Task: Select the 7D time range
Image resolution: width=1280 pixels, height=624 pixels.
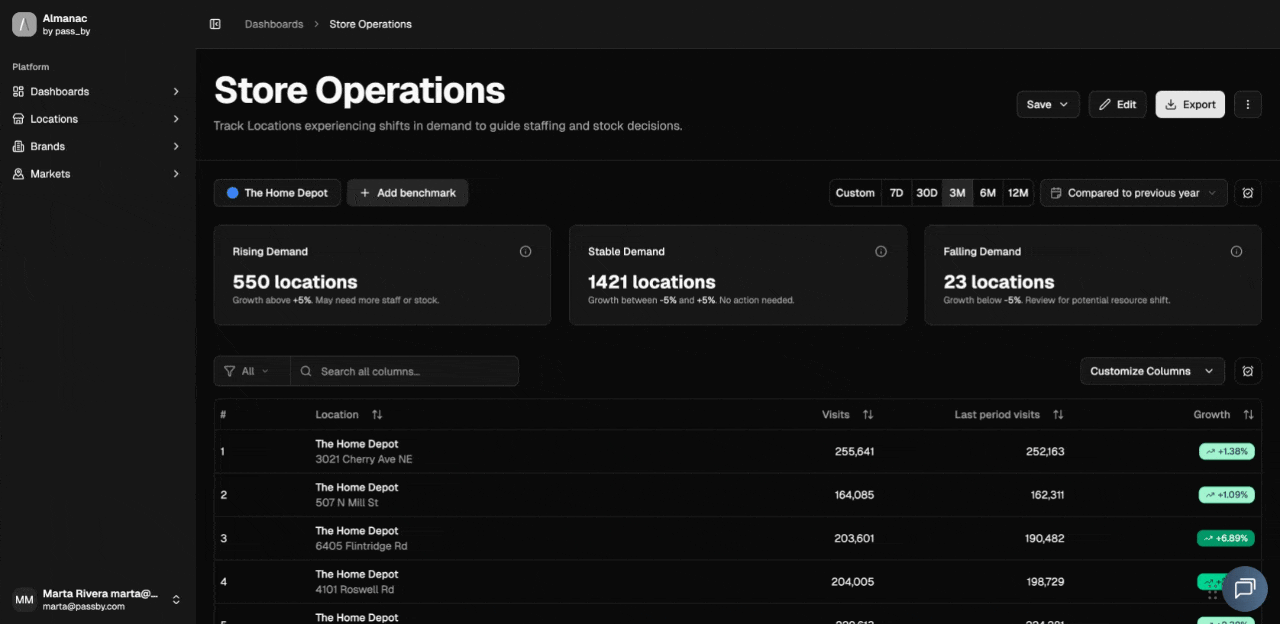Action: pyautogui.click(x=896, y=193)
